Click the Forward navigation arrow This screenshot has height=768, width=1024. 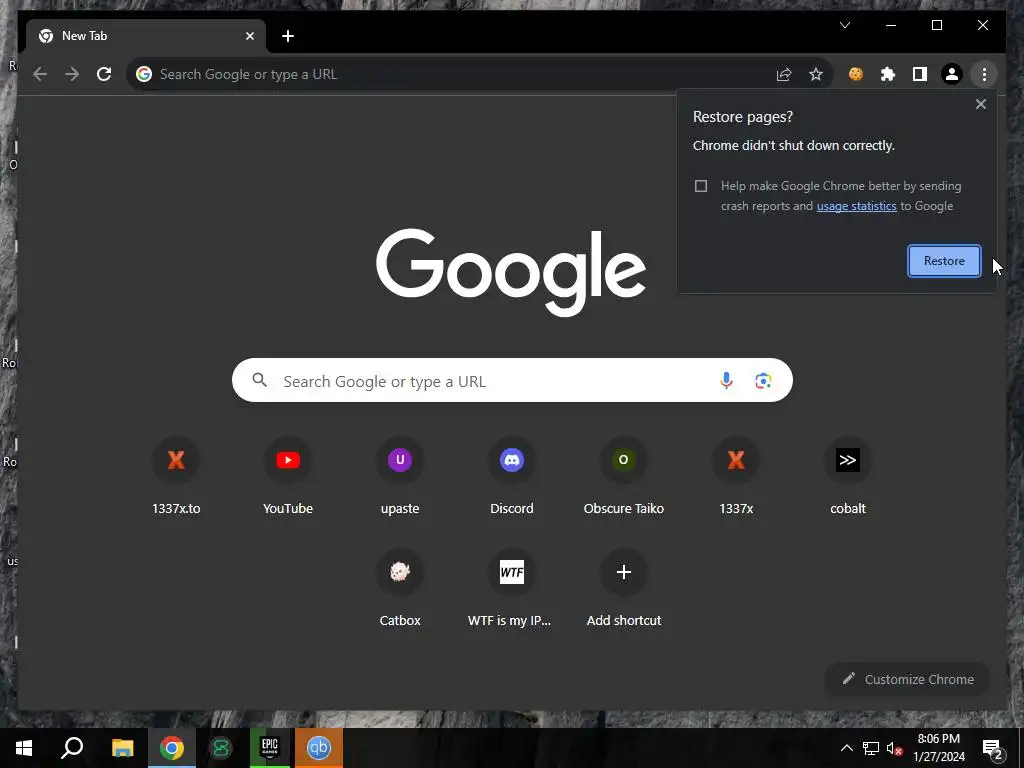[x=72, y=74]
